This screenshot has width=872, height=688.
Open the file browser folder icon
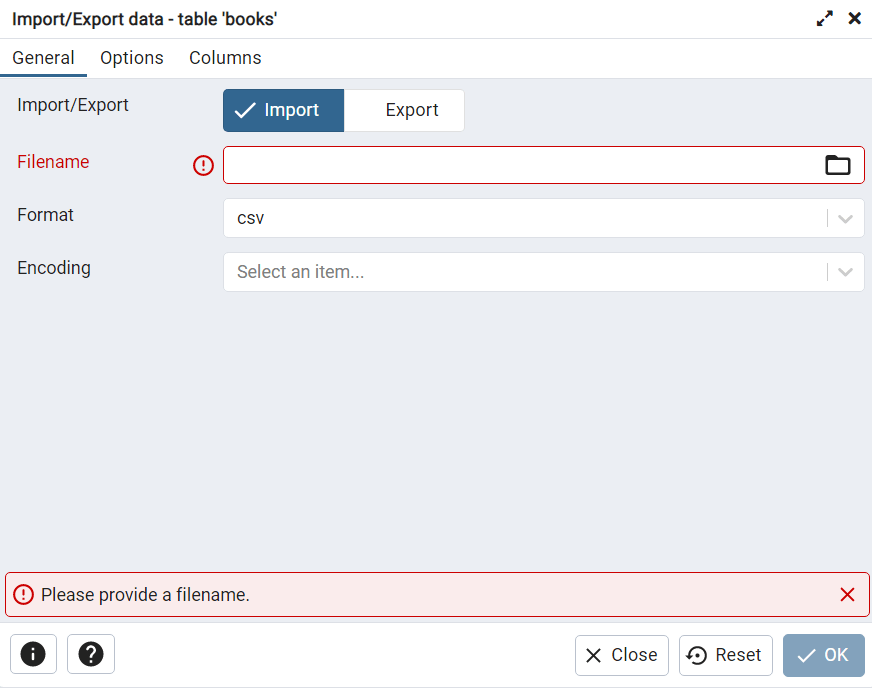pyautogui.click(x=837, y=165)
